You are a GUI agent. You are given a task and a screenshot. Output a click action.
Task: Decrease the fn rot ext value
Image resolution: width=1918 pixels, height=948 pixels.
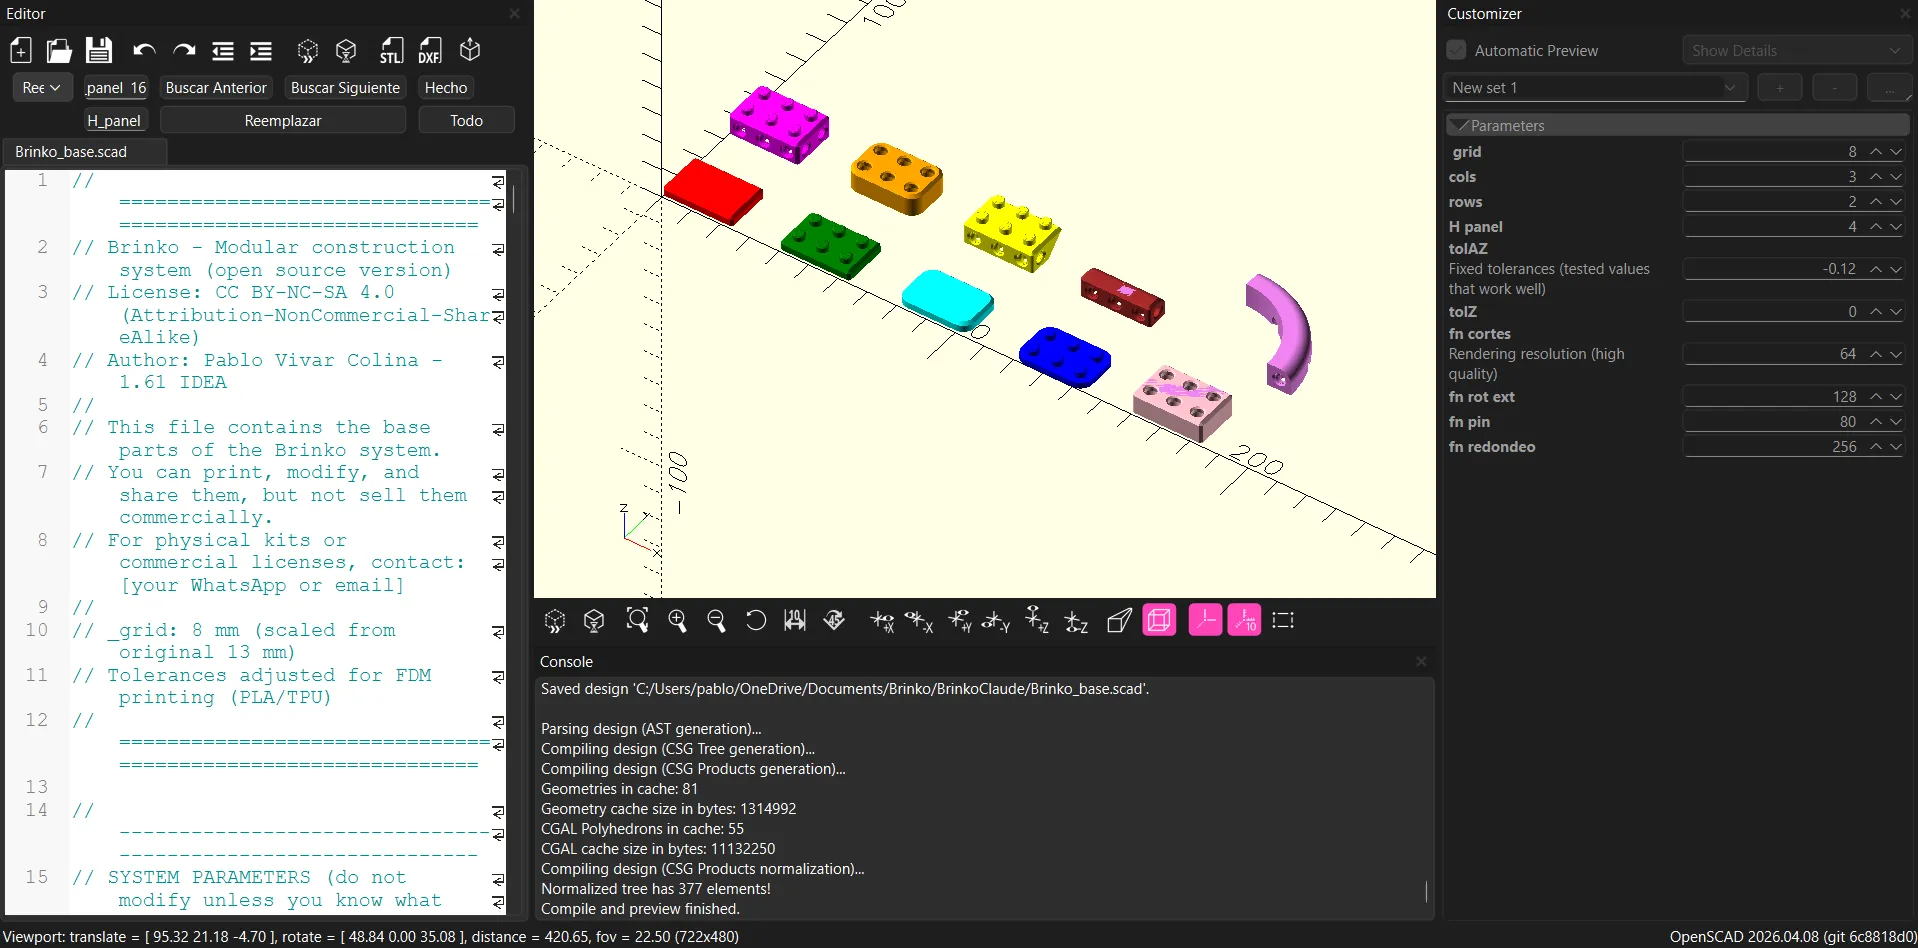[1896, 397]
